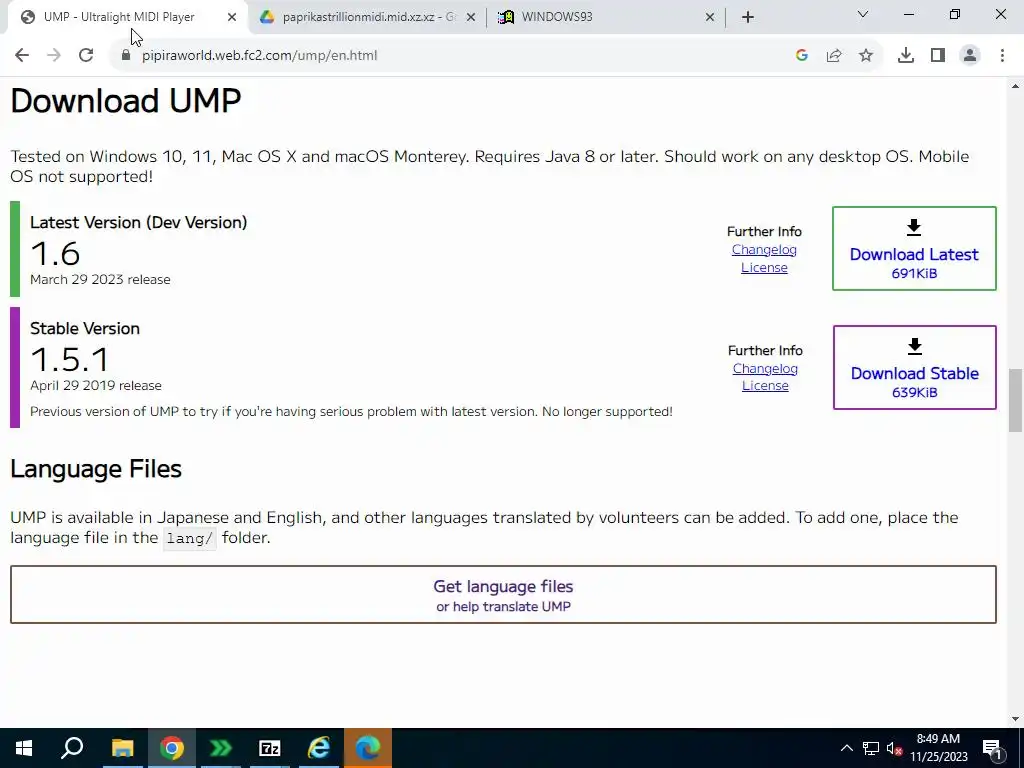
Task: Open License link for Stable Version
Action: pos(765,385)
